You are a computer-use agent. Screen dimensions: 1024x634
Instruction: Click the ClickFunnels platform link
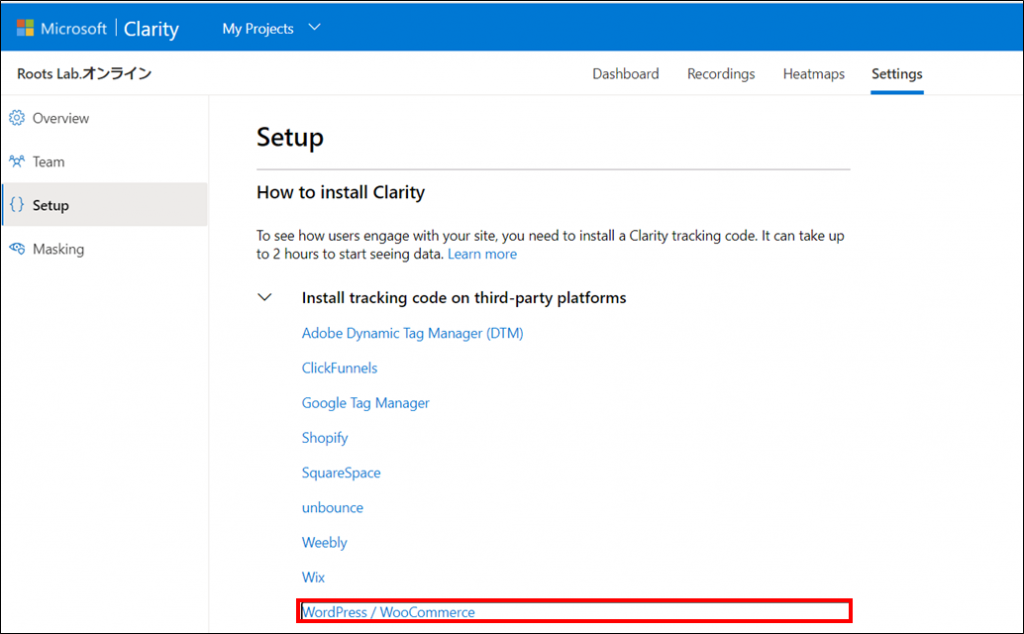339,368
